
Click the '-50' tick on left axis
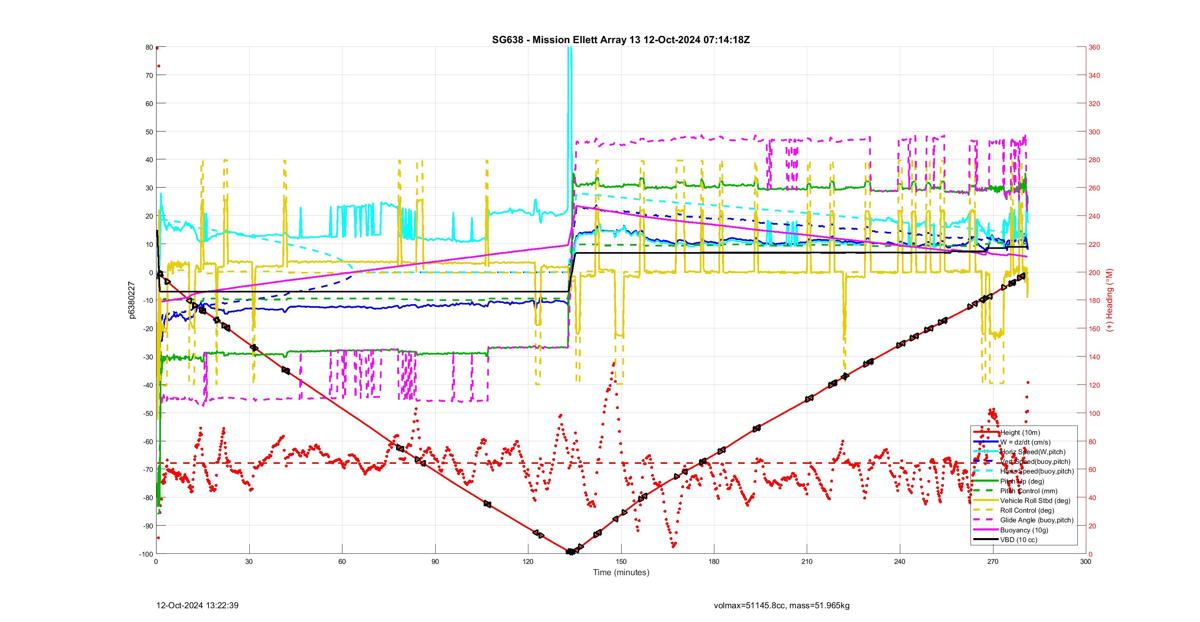tap(146, 413)
